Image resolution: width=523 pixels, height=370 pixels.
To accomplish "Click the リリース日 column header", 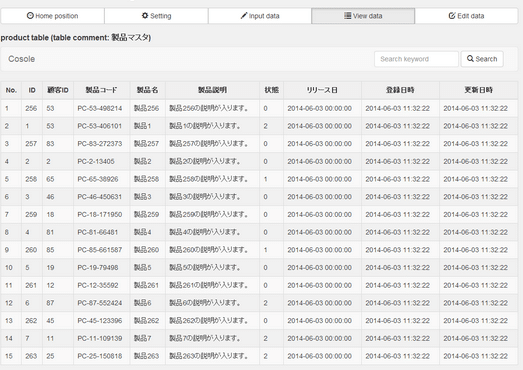I will tap(322, 90).
